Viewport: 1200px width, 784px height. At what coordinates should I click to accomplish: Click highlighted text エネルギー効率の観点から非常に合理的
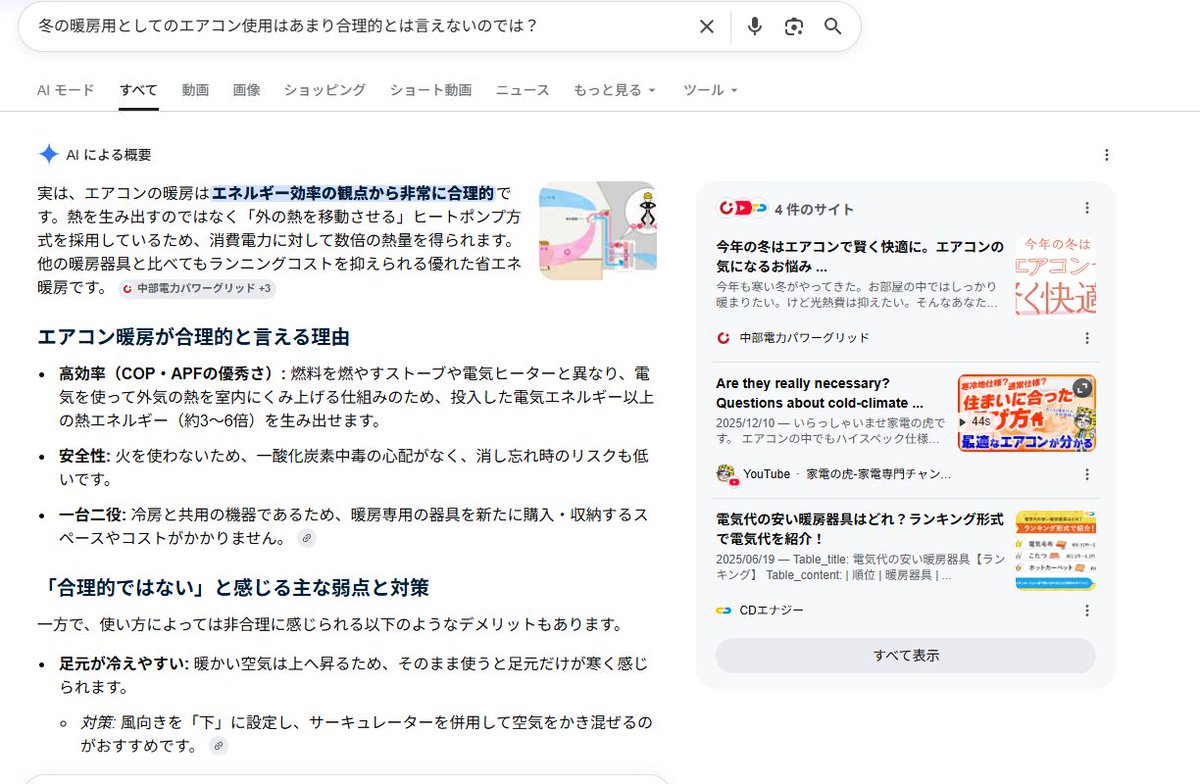(x=354, y=193)
